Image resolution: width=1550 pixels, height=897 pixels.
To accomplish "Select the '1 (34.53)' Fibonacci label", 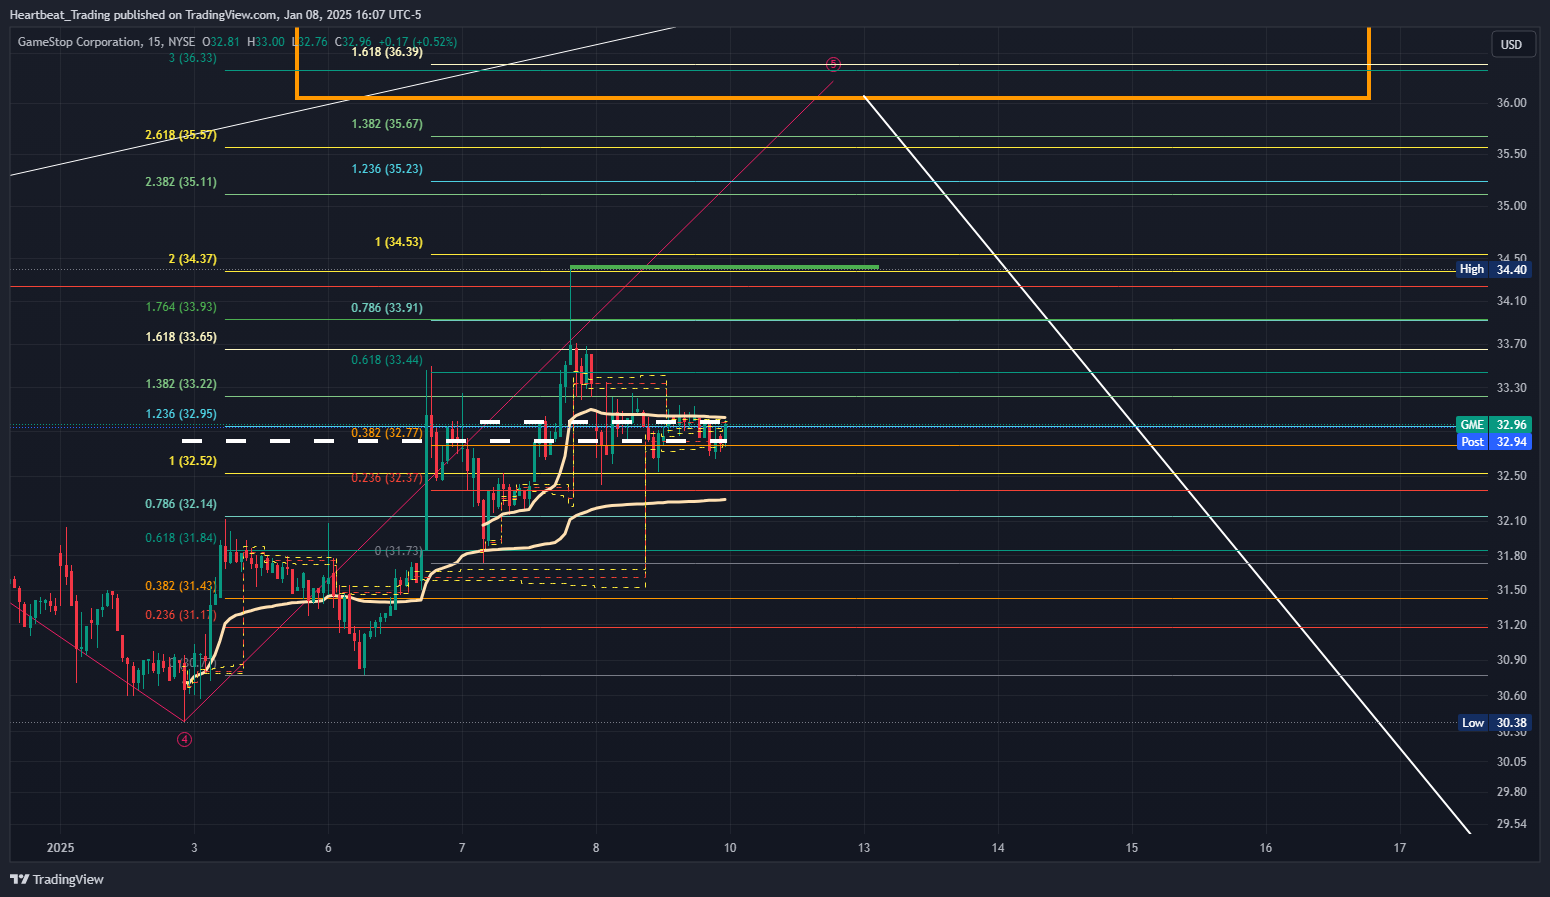I will click(x=399, y=242).
